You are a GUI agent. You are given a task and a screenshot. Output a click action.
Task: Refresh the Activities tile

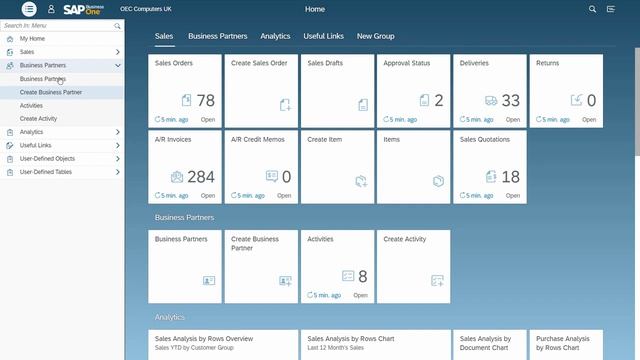pyautogui.click(x=310, y=295)
